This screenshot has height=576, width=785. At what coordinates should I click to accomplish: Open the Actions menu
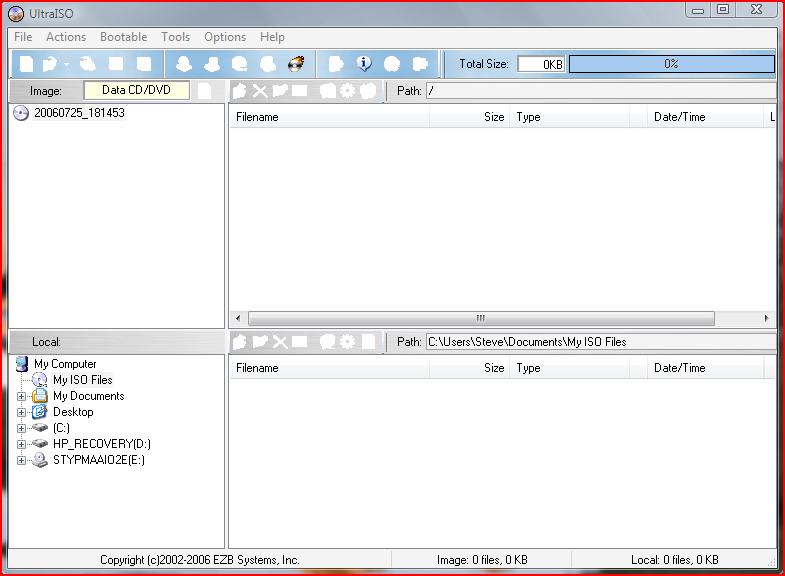66,37
